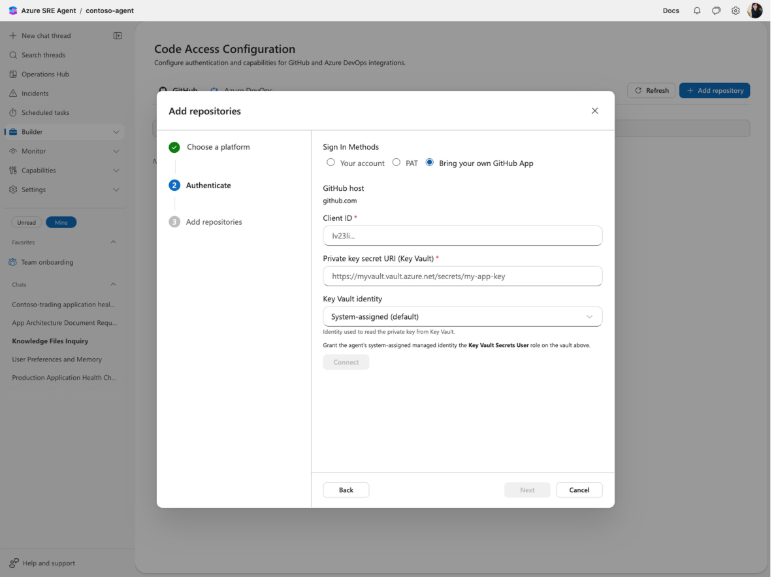The image size is (771, 577).
Task: Click the Search threads magnifier icon
Action: [x=13, y=55]
